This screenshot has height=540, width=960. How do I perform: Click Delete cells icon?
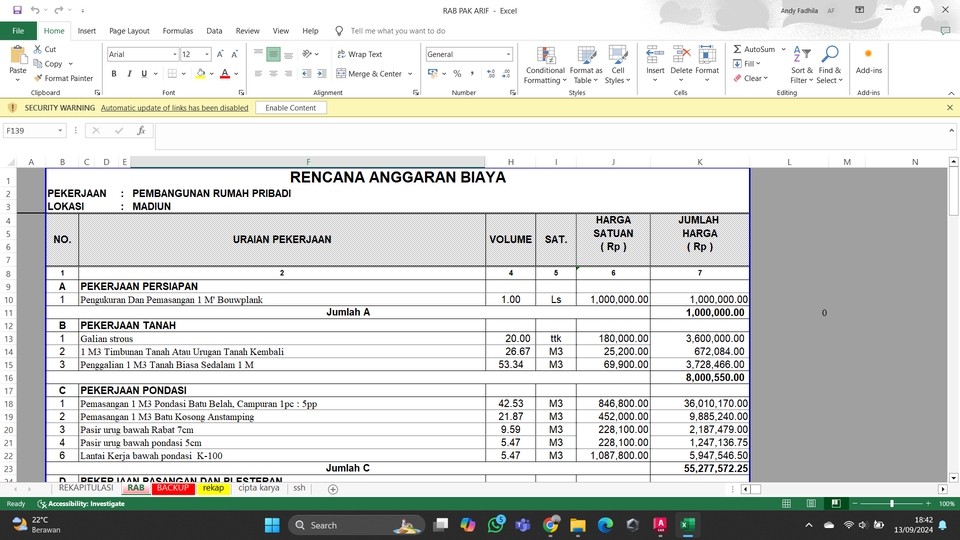coord(681,55)
